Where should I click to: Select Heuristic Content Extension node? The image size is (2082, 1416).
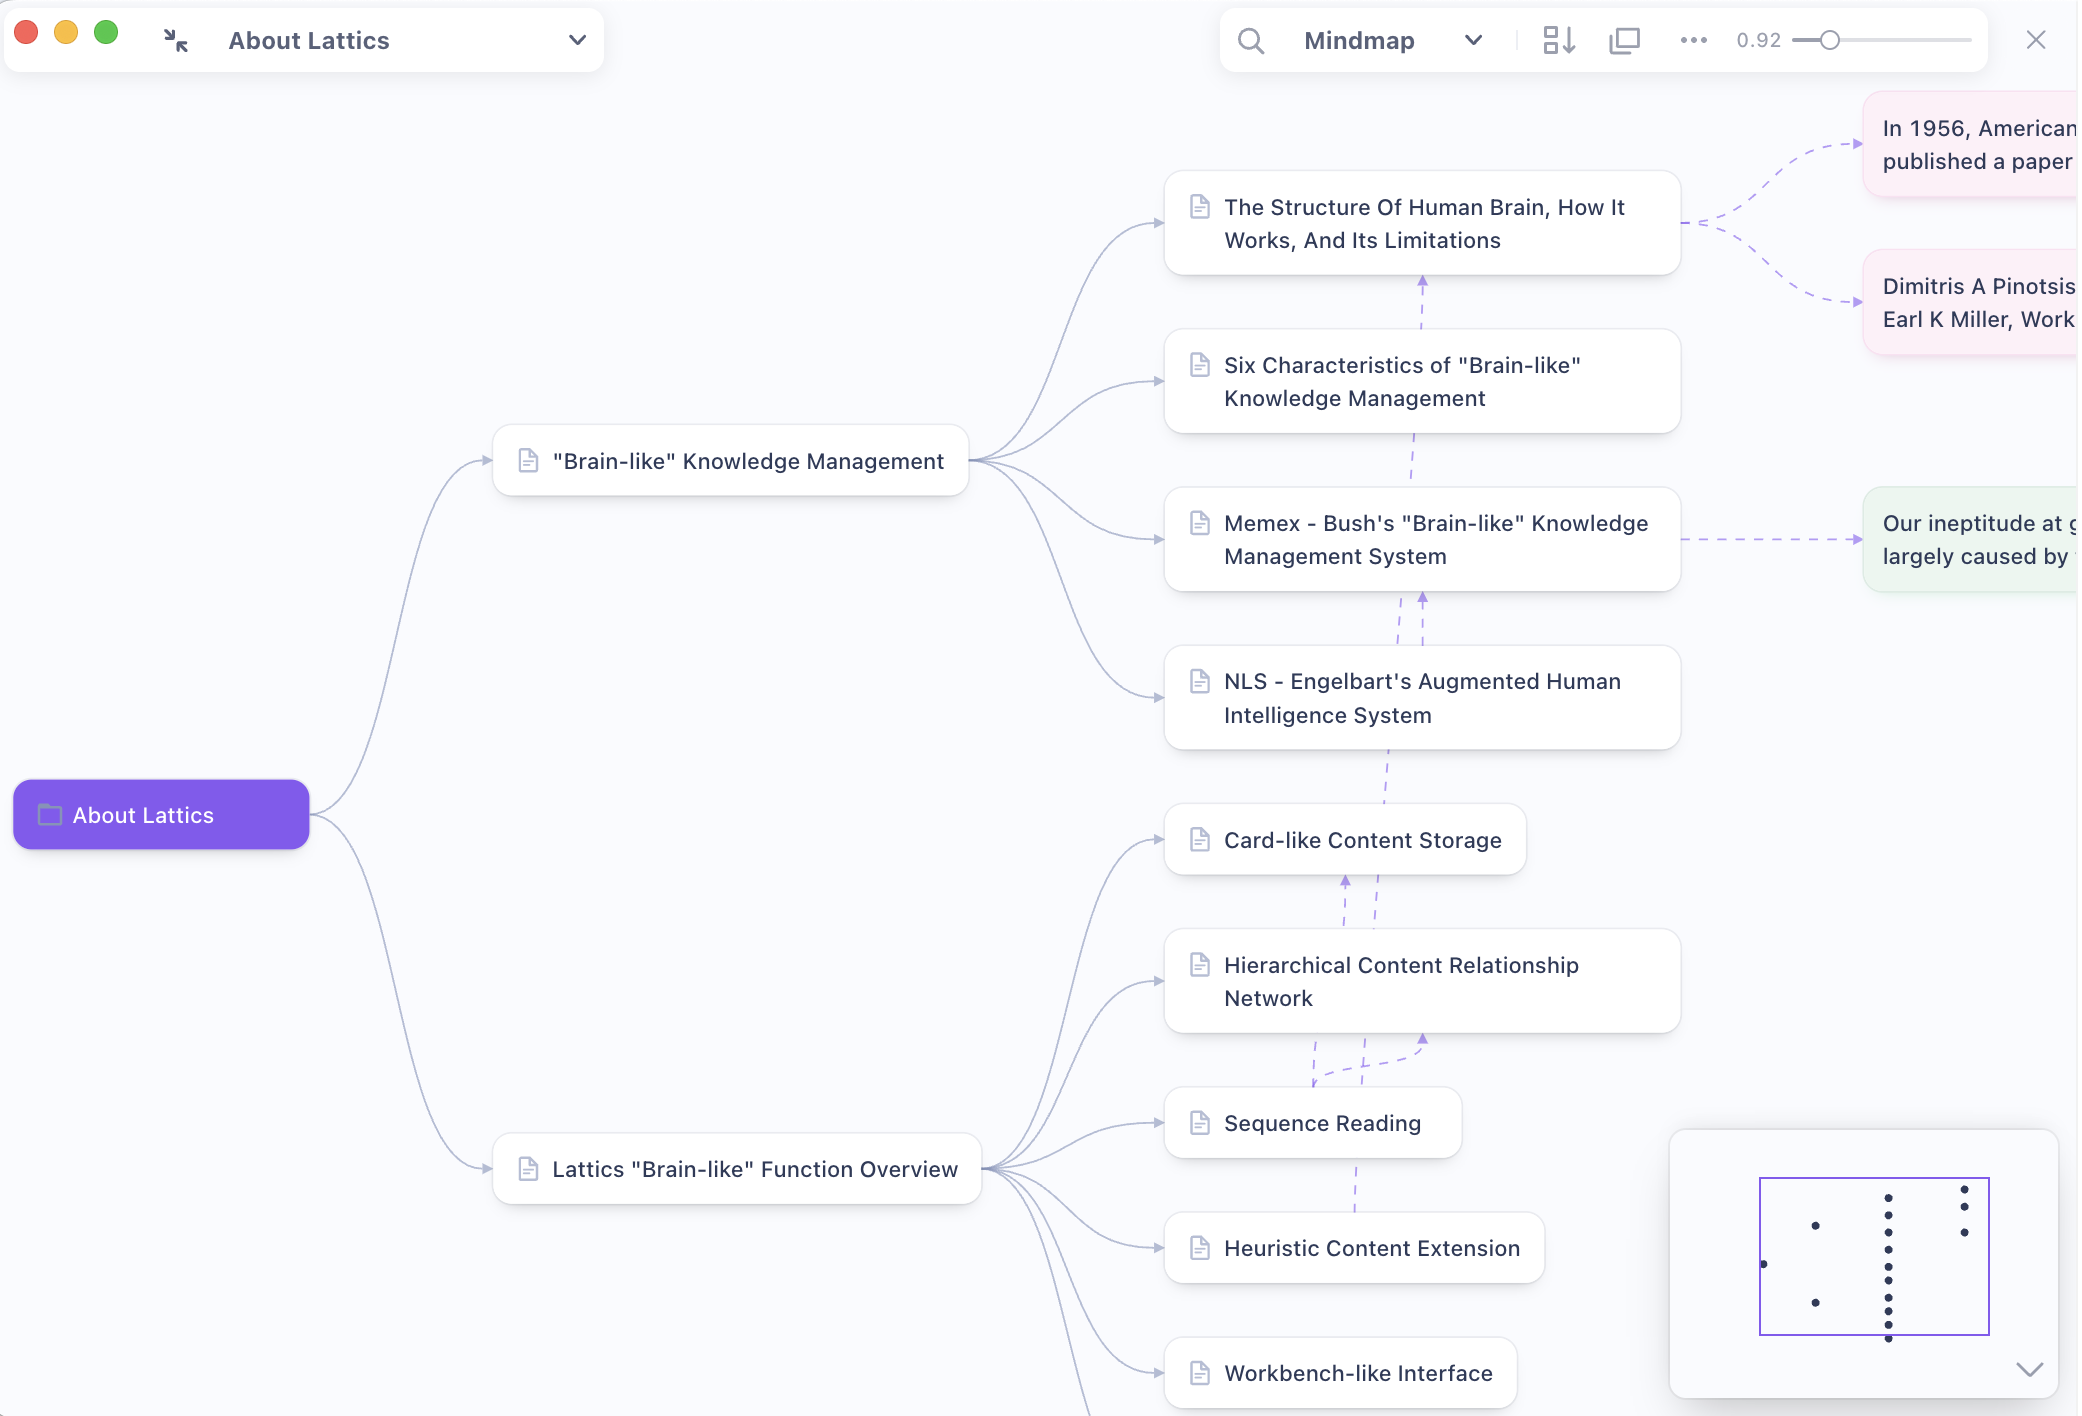coord(1354,1248)
